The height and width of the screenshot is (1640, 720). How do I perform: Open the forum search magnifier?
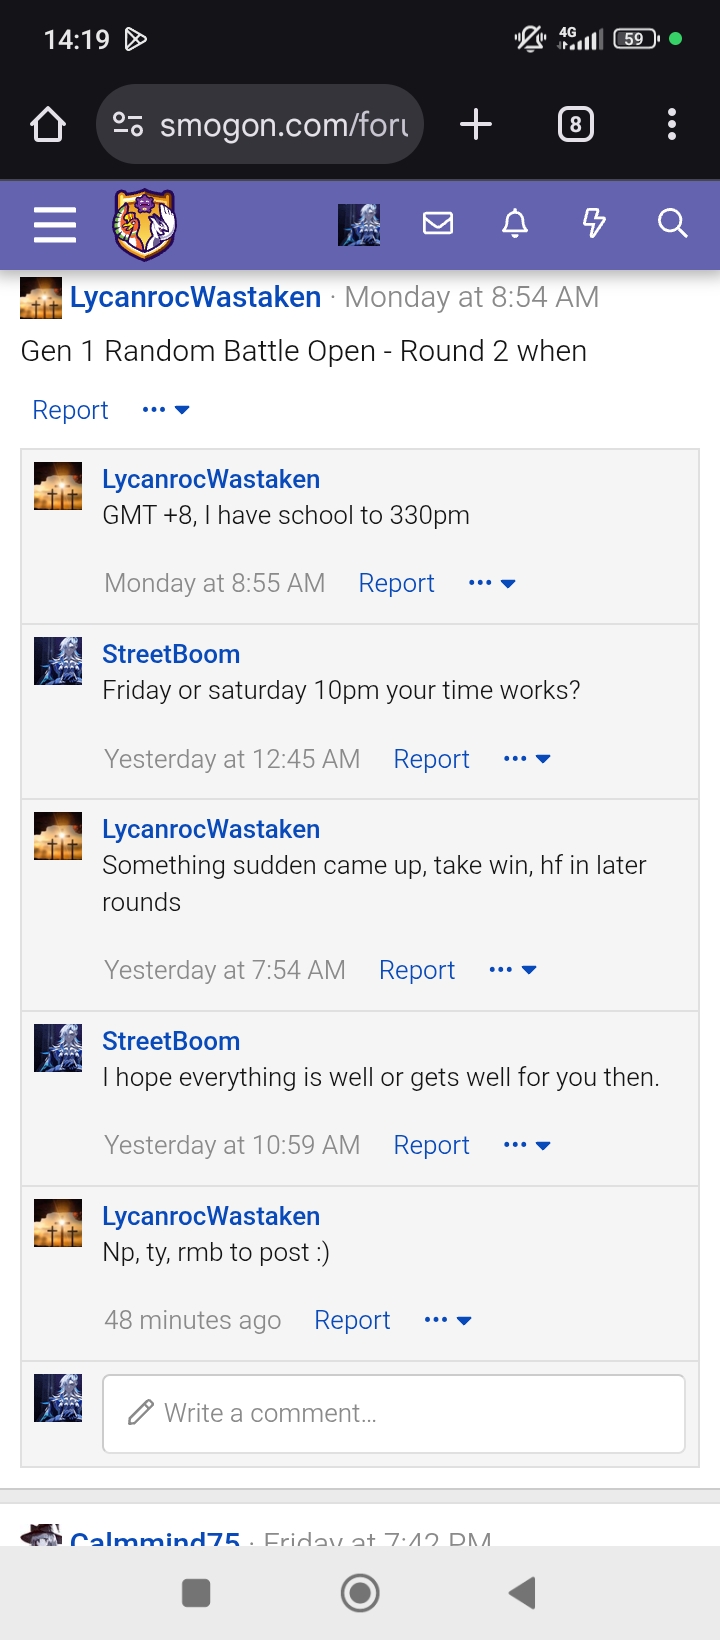(x=672, y=223)
